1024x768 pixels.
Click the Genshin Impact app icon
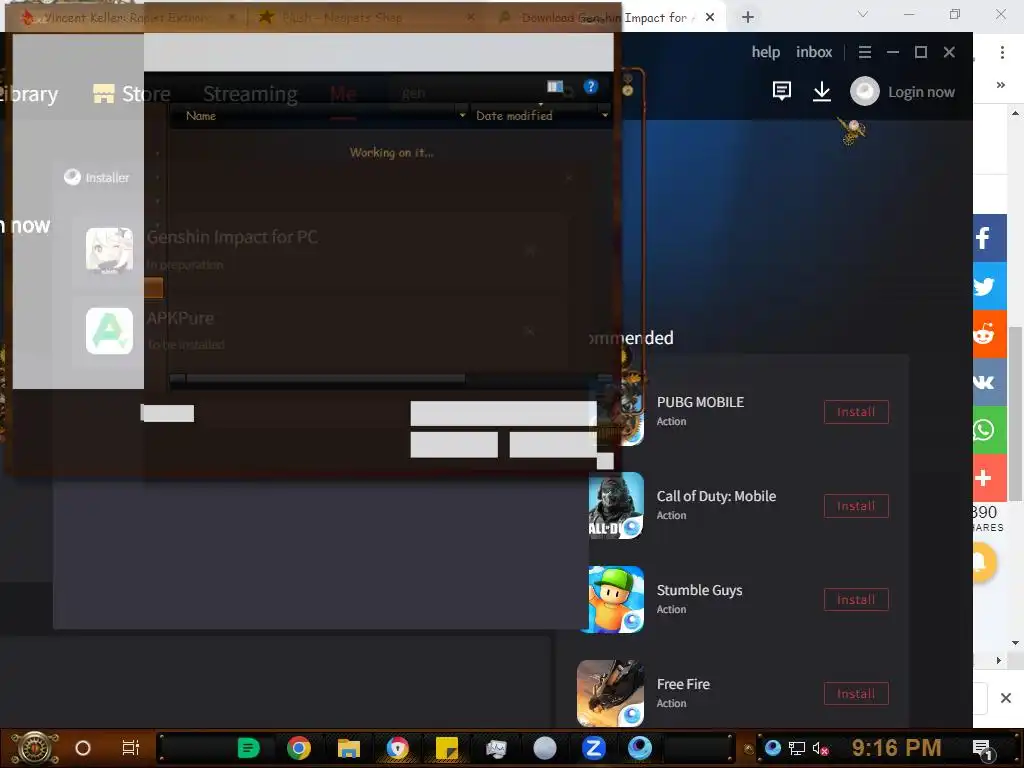click(109, 250)
